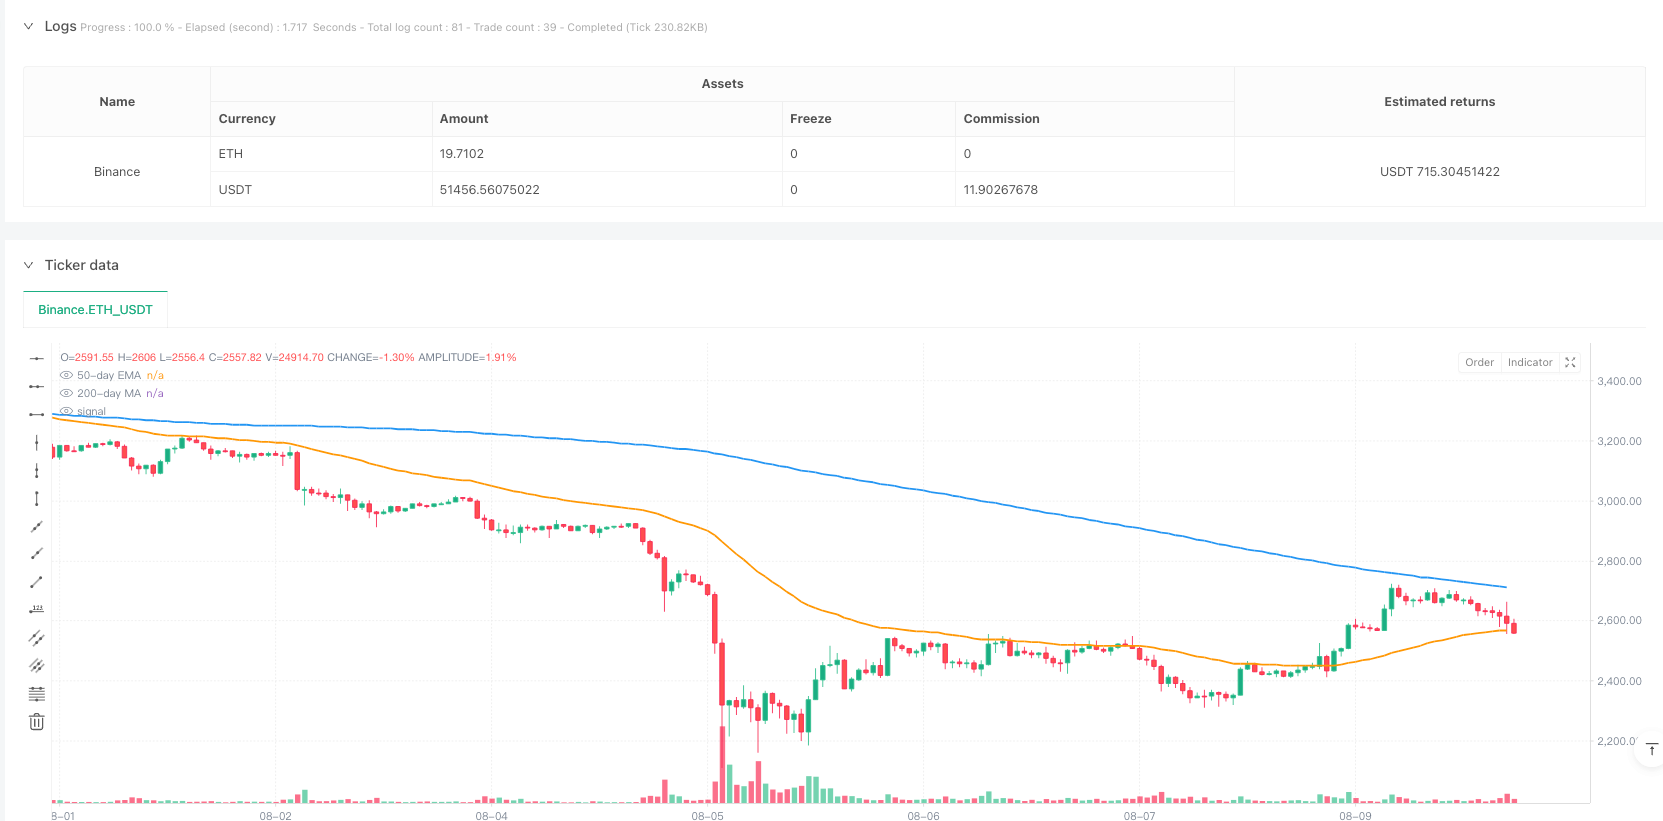Collapse the Logs section
The width and height of the screenshot is (1663, 821).
(28, 27)
